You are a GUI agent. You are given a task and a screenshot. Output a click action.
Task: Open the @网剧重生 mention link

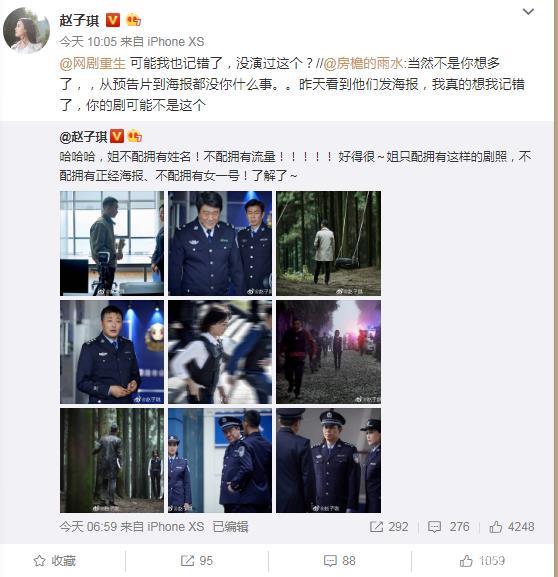[93, 63]
